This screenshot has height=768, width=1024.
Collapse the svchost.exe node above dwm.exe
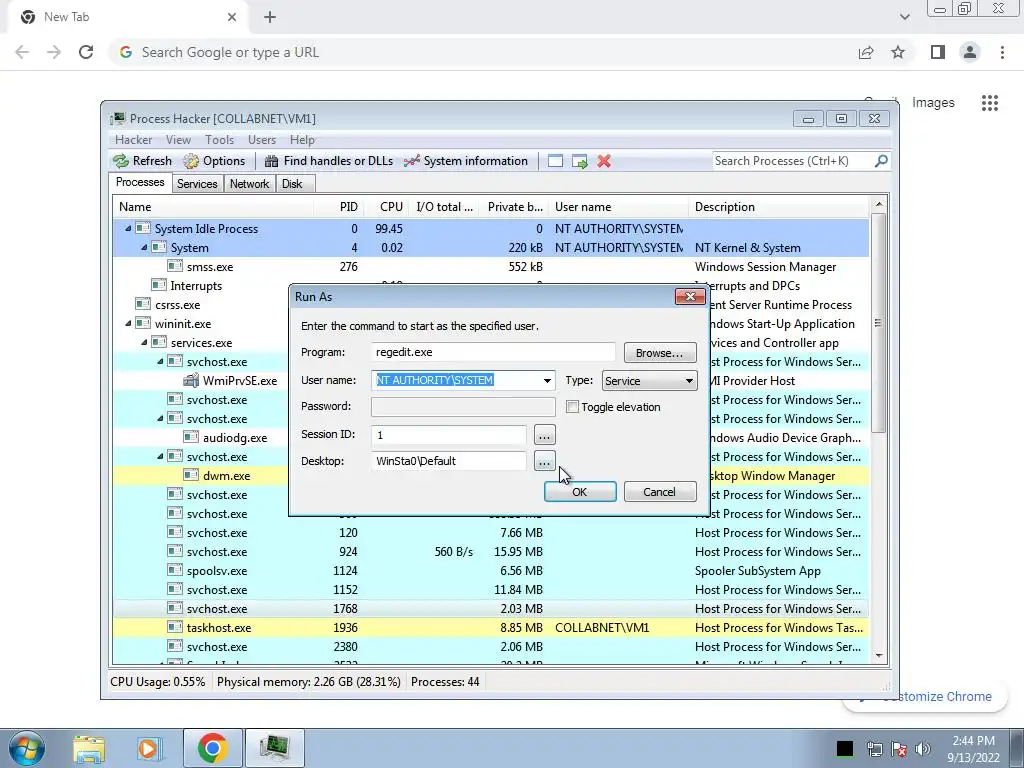(160, 456)
